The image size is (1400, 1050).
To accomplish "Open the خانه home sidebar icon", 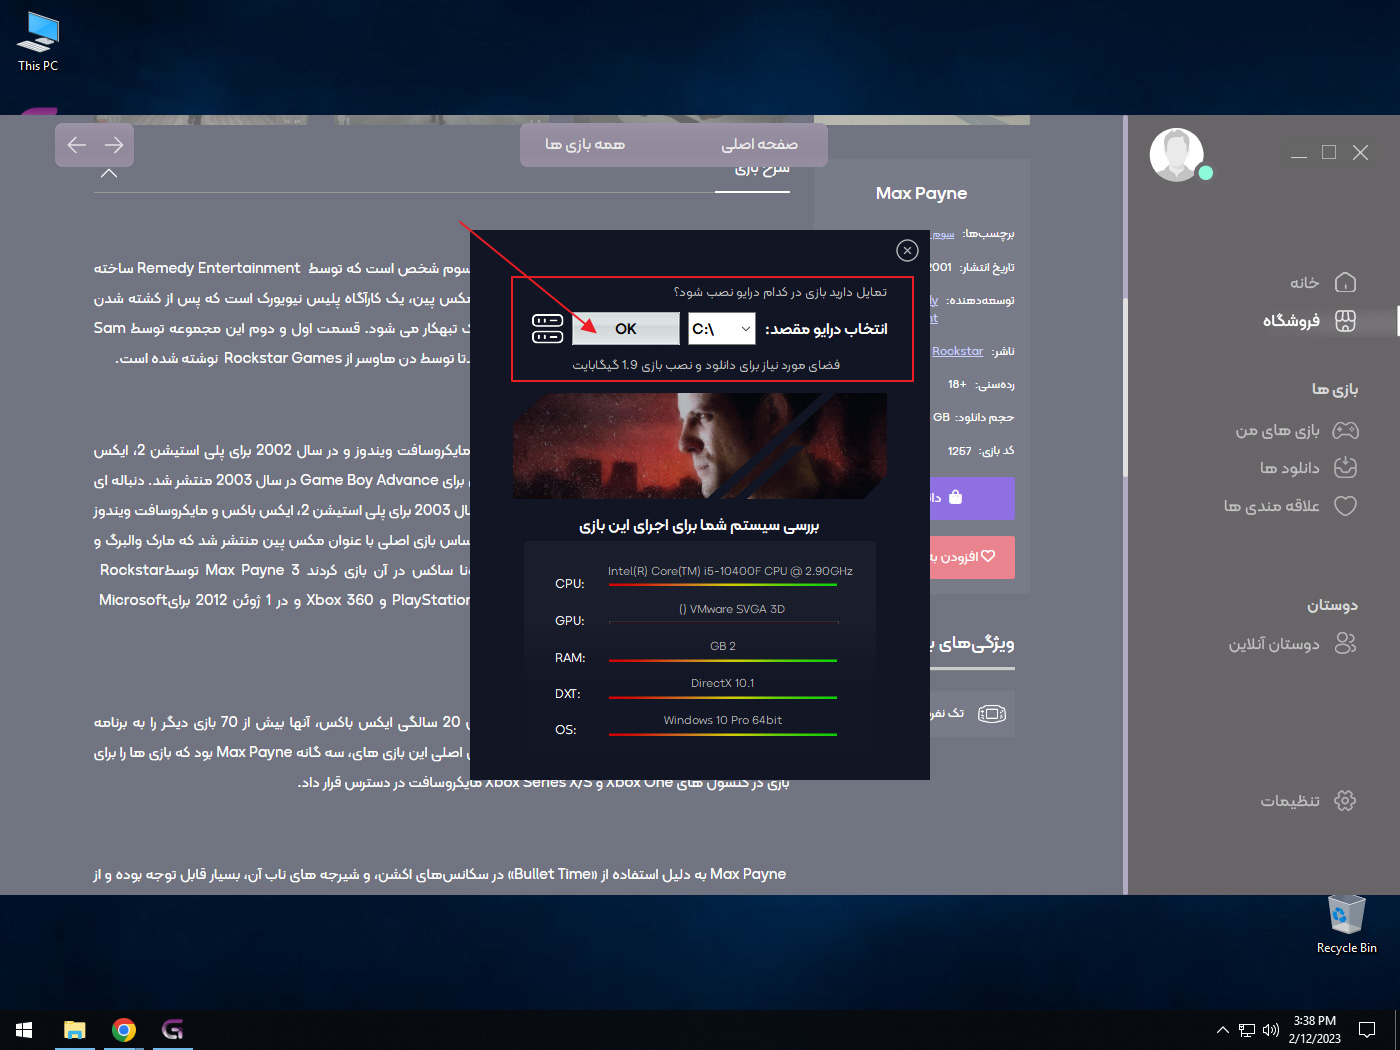I will [x=1345, y=283].
